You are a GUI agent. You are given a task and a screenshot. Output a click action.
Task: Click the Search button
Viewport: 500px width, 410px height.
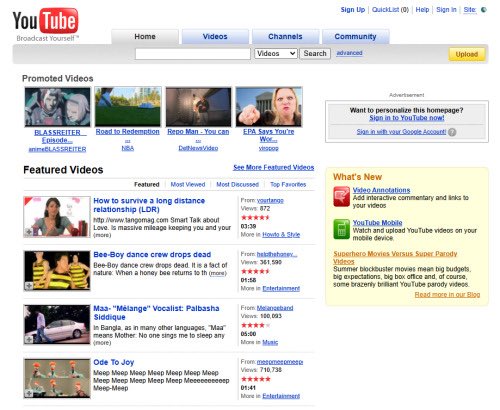point(315,53)
